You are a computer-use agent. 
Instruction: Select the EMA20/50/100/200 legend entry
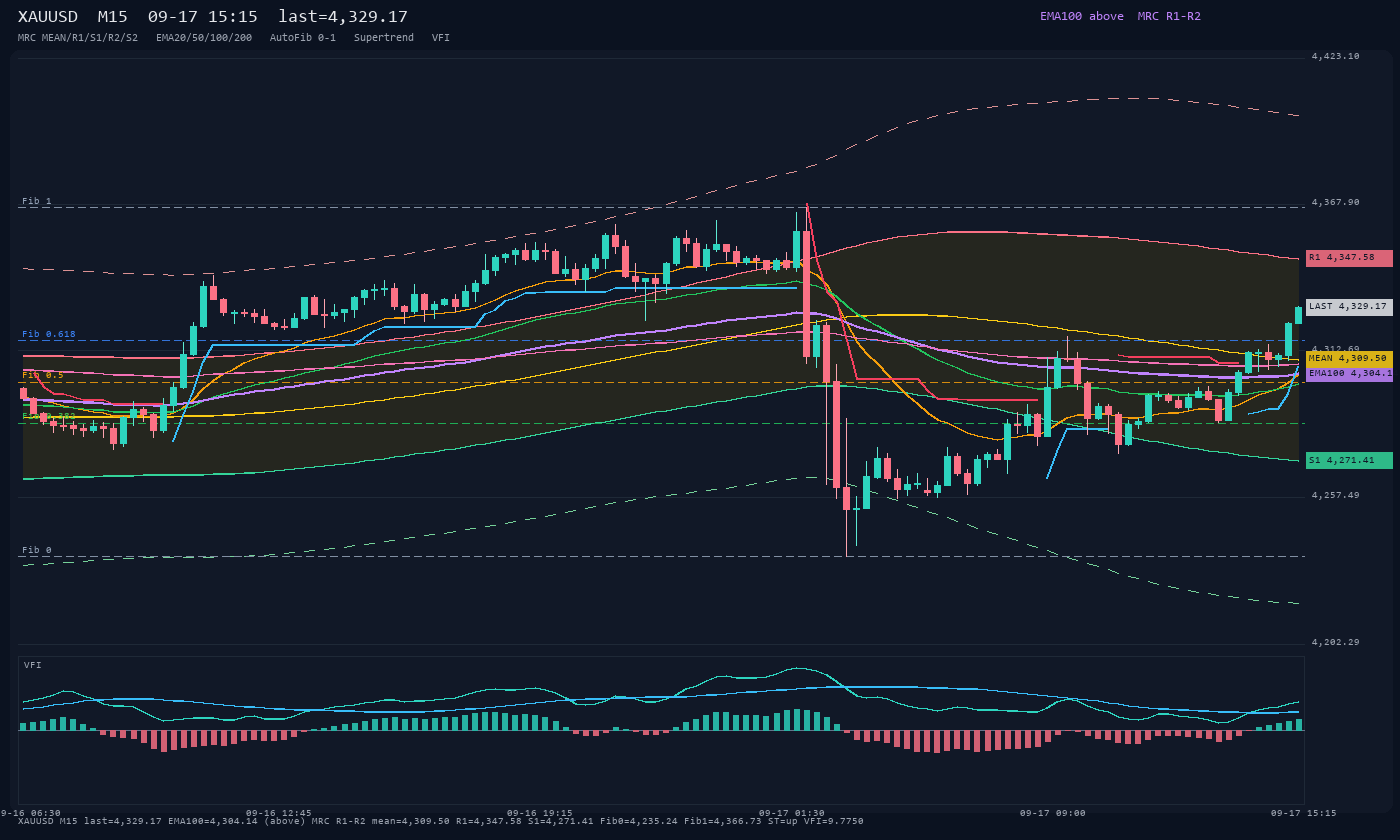click(204, 37)
